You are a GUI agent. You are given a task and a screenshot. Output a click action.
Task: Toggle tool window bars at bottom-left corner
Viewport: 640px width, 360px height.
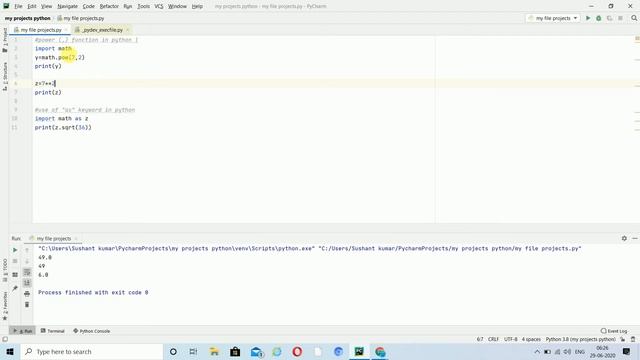4,339
